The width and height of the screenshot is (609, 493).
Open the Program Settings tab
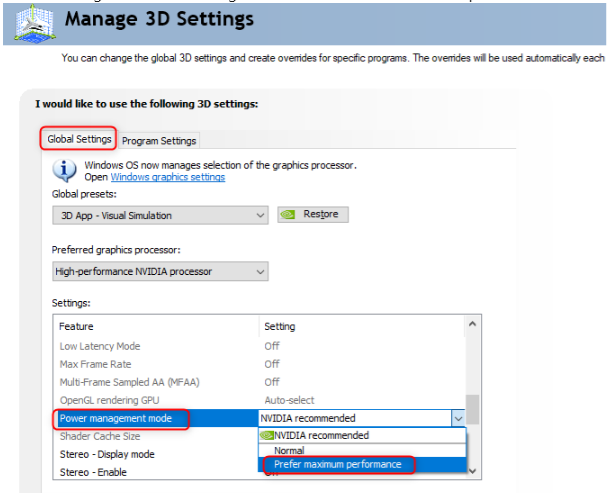tap(159, 140)
